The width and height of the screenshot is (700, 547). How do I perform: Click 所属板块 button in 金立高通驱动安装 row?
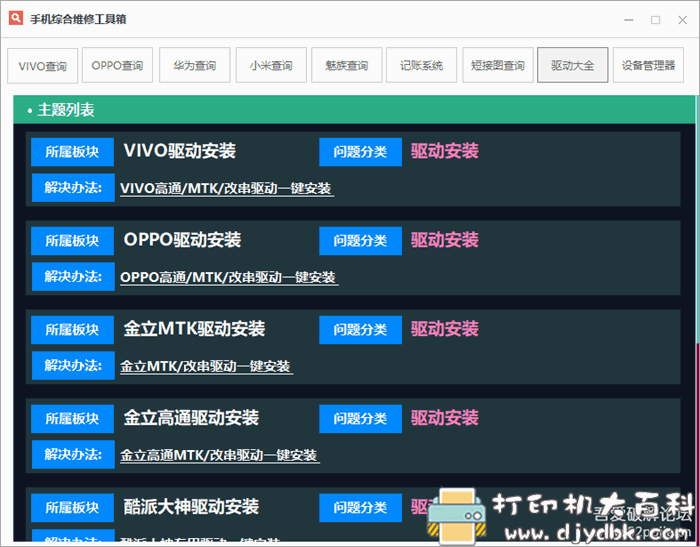coord(72,418)
